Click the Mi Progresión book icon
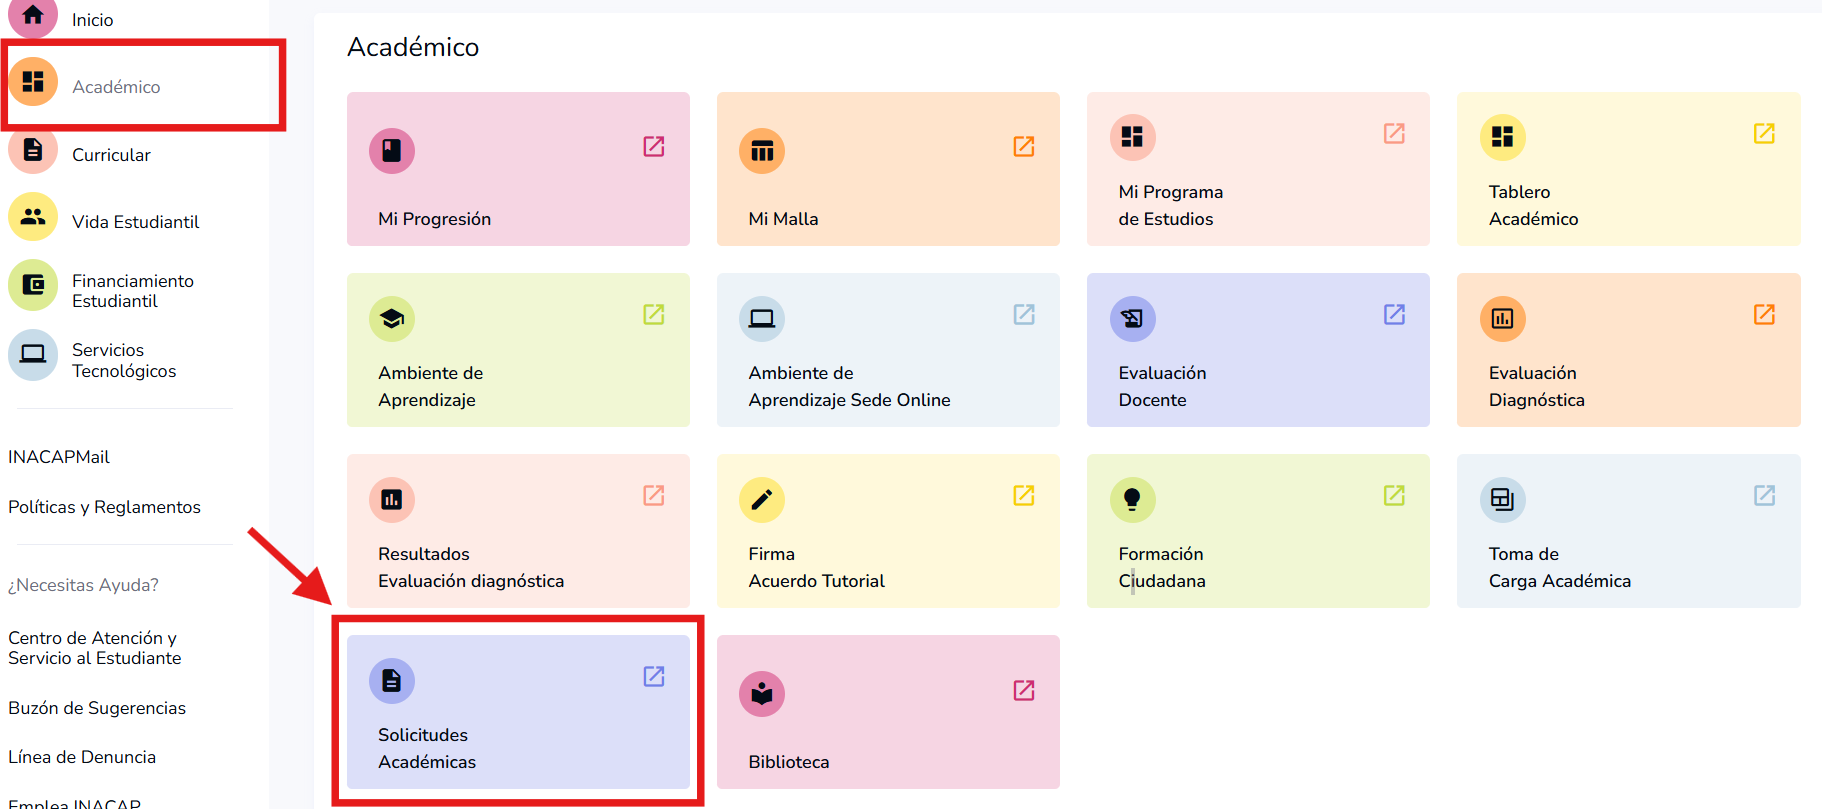The width and height of the screenshot is (1822, 809). pyautogui.click(x=392, y=151)
